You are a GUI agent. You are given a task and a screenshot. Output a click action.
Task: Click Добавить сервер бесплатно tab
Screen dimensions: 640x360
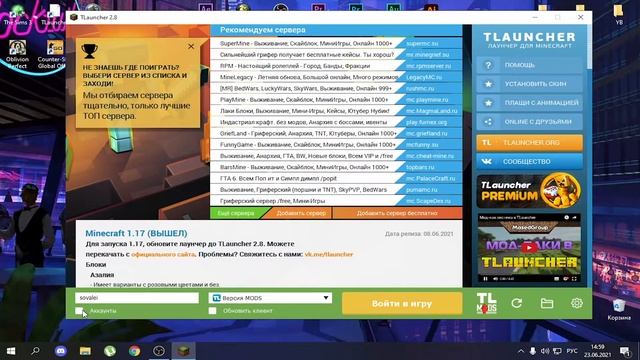pyautogui.click(x=397, y=213)
